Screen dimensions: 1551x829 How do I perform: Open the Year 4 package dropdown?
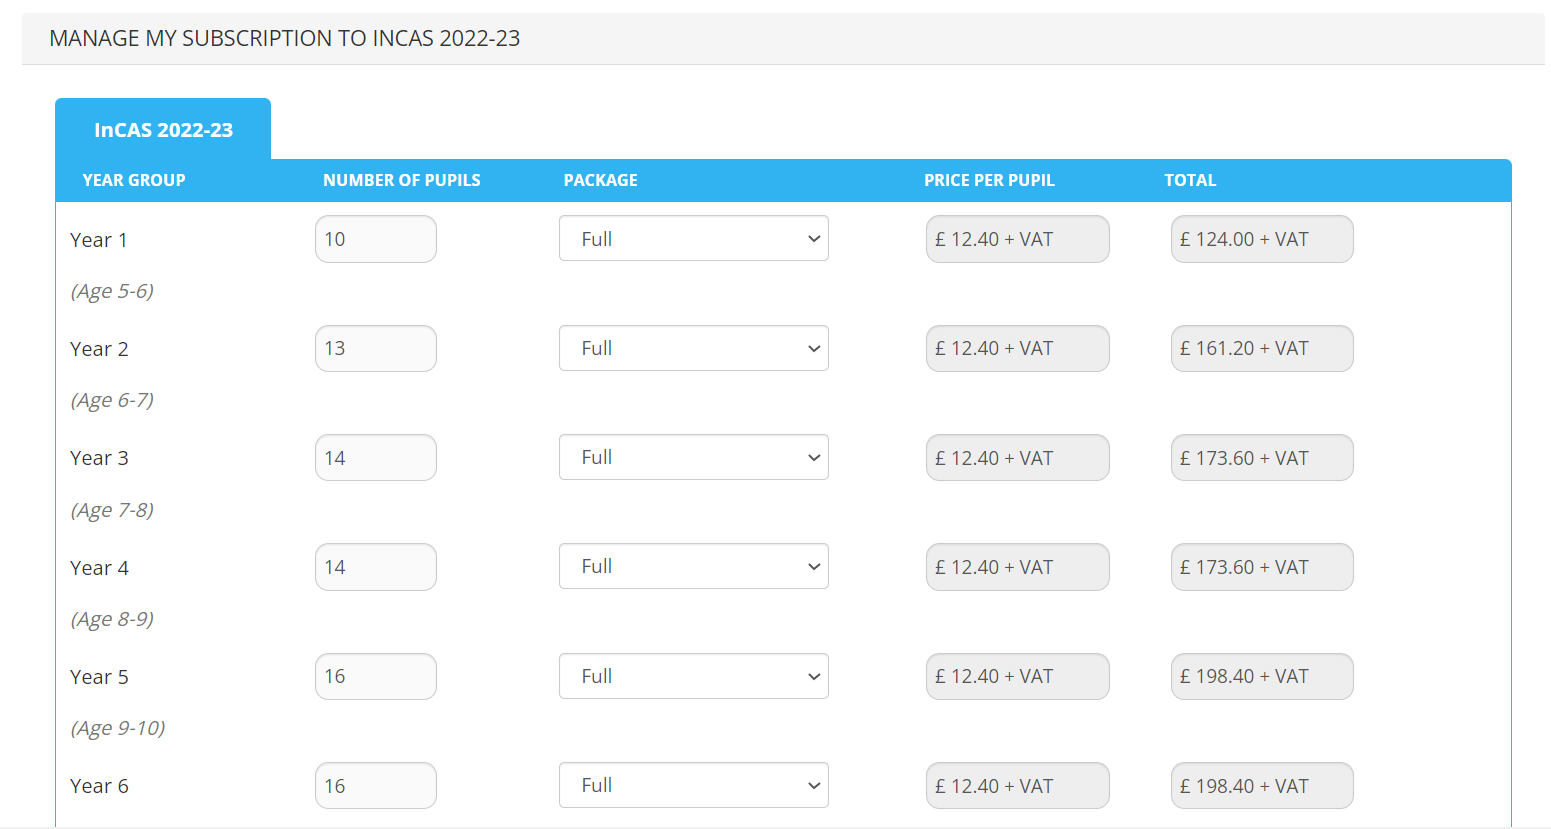(694, 566)
